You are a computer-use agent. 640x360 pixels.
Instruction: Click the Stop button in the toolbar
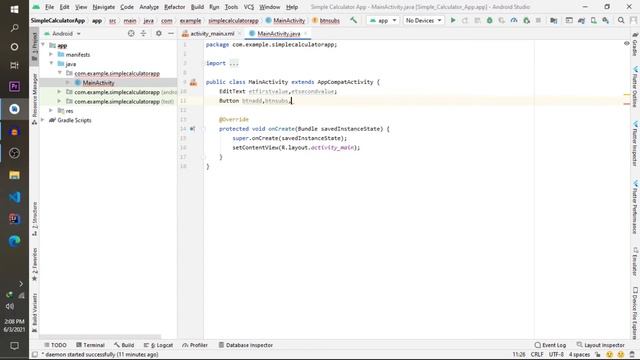538,20
